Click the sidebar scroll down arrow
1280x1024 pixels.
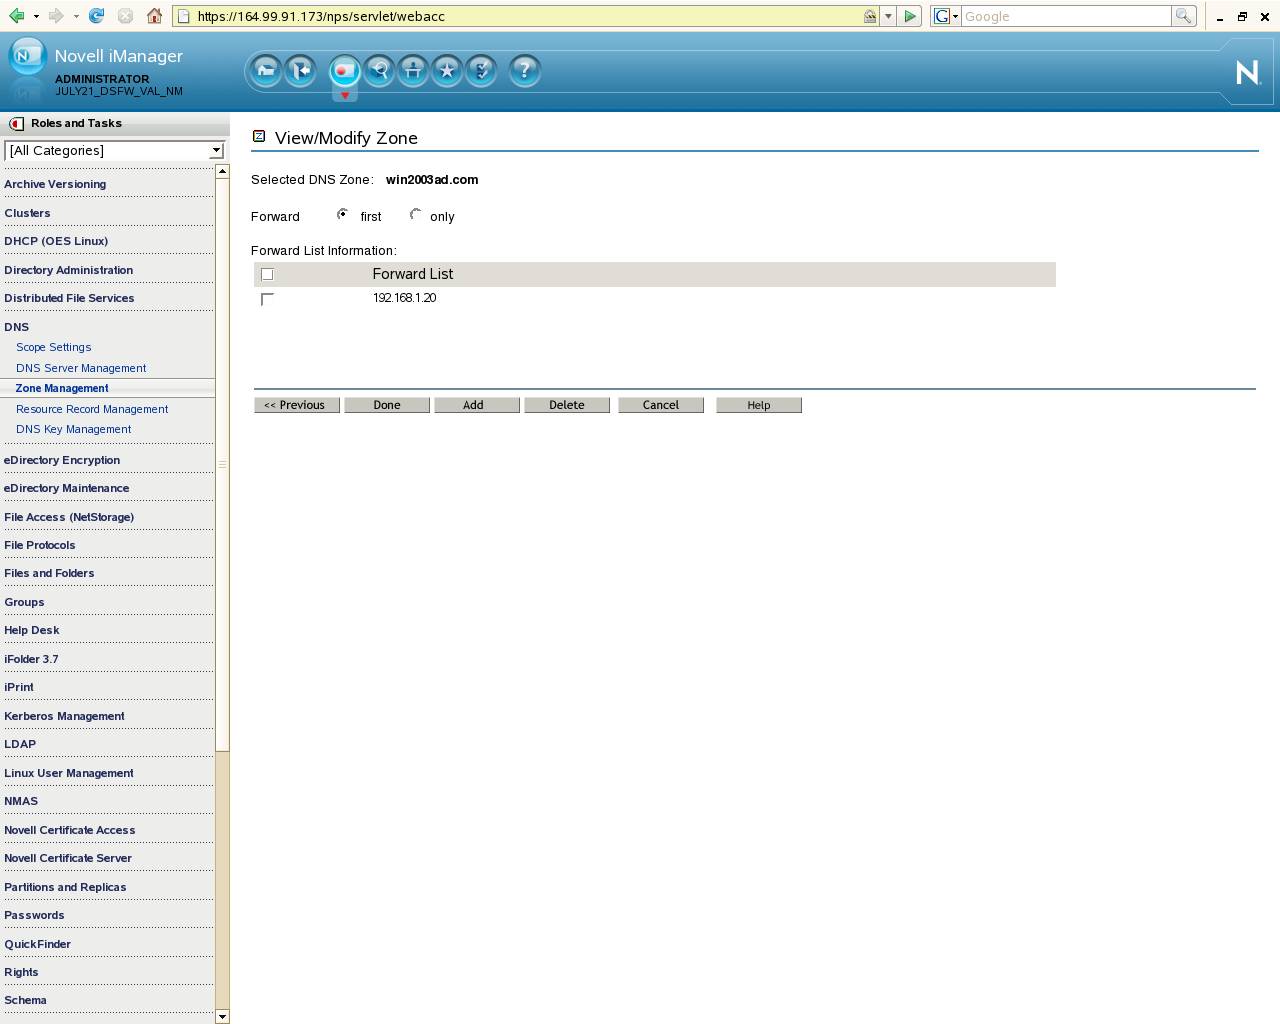tap(222, 1016)
